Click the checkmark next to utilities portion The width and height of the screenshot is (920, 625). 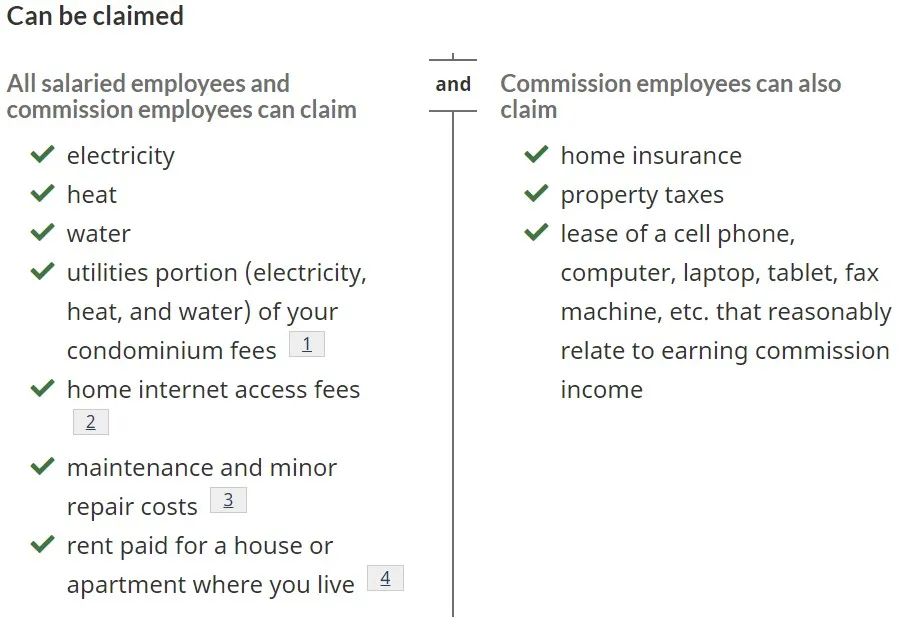coord(42,272)
